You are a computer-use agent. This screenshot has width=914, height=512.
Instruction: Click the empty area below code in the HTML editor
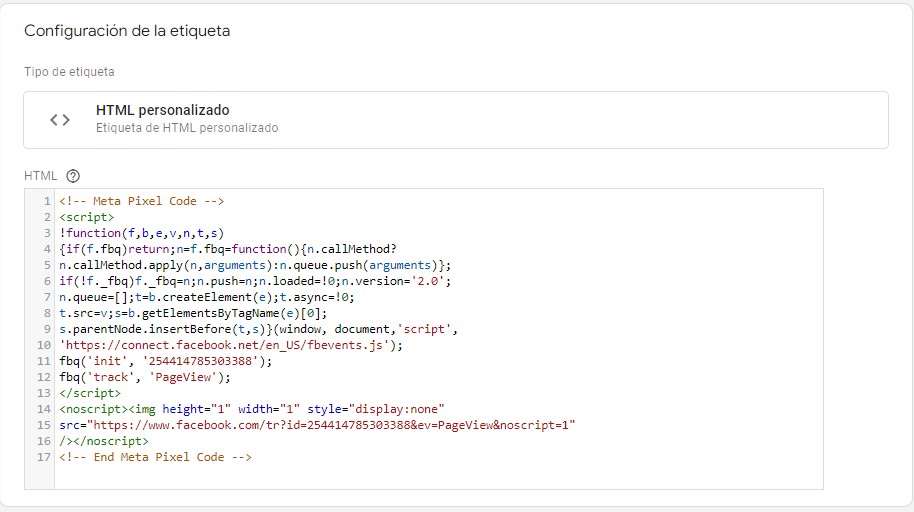pyautogui.click(x=438, y=476)
